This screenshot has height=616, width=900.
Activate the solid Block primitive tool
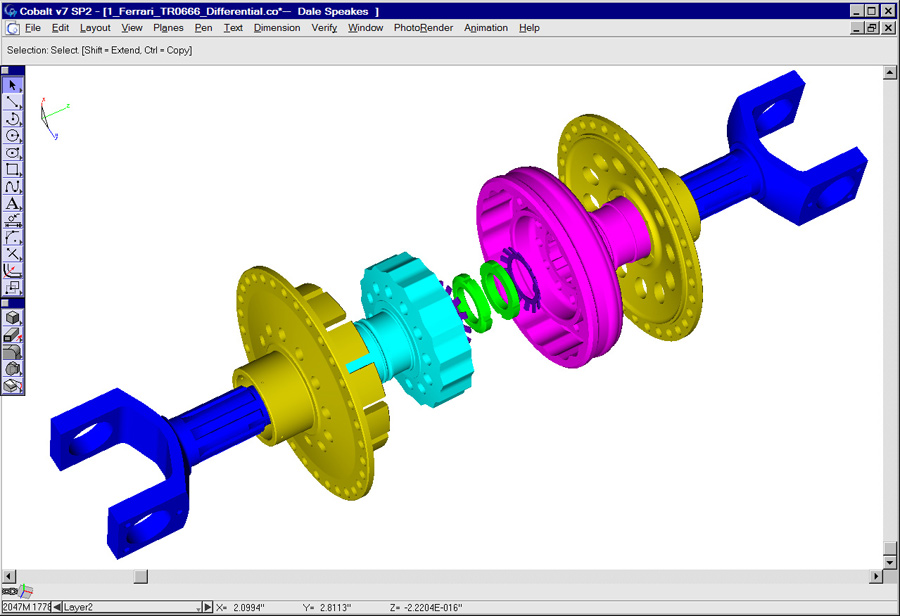[x=13, y=318]
